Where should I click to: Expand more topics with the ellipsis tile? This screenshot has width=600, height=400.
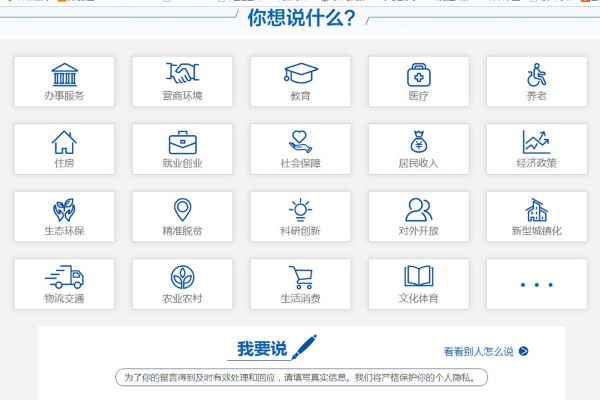(536, 284)
